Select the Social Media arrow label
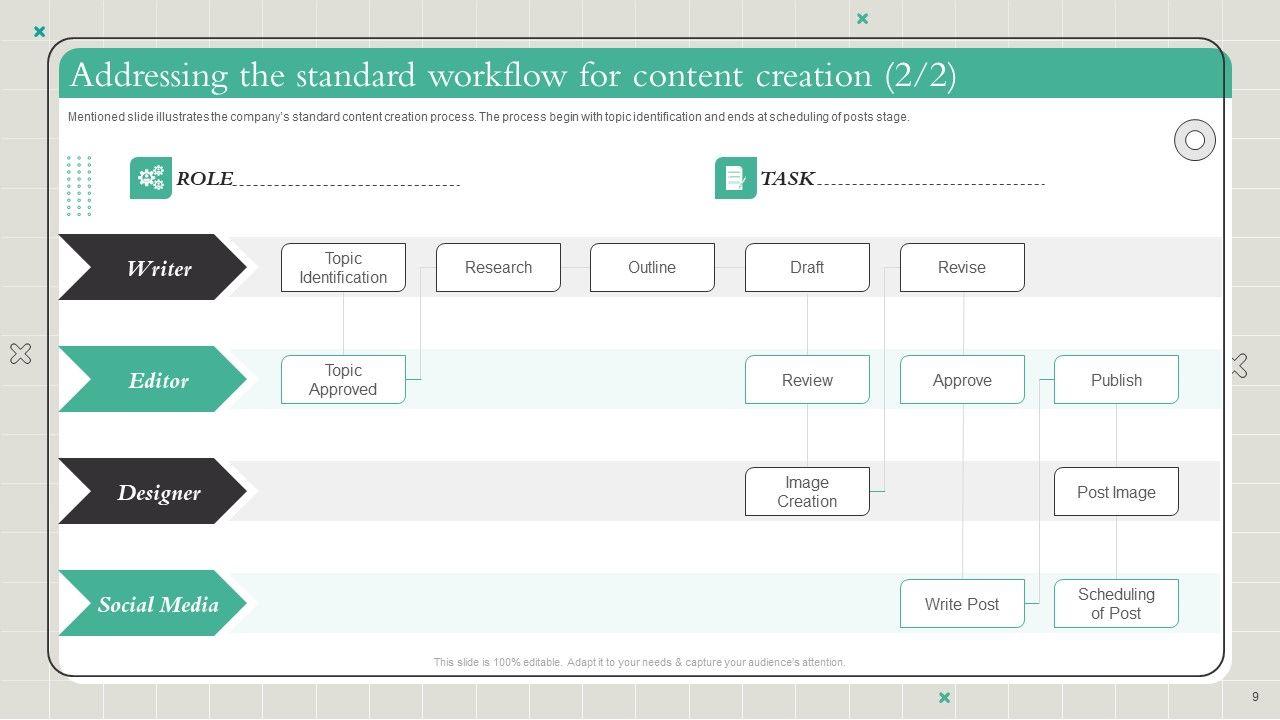Image resolution: width=1280 pixels, height=720 pixels. 153,604
